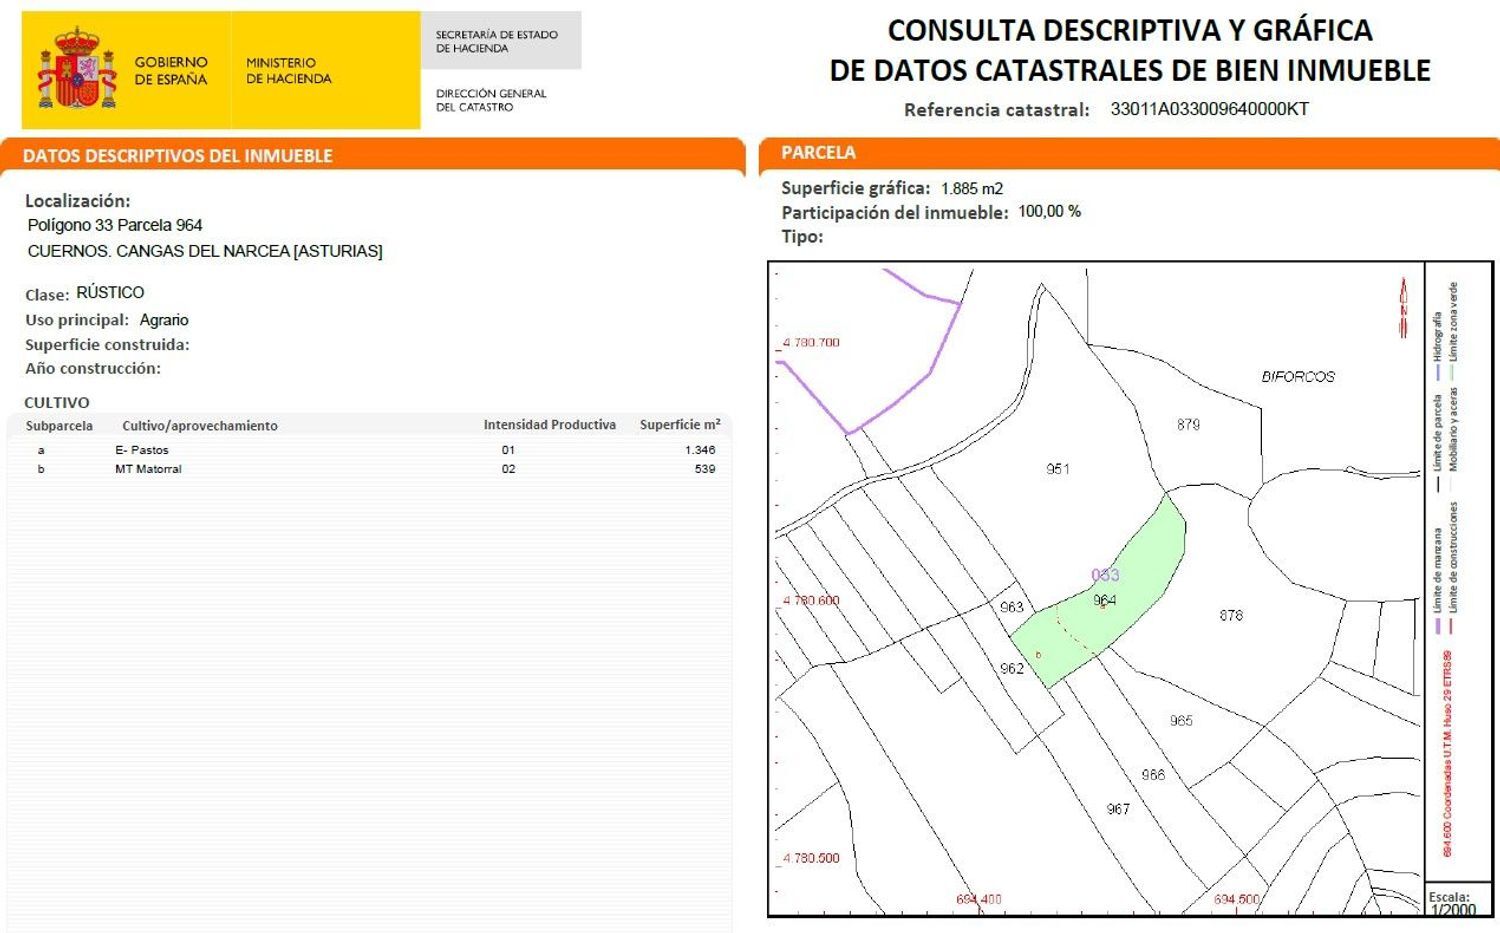The width and height of the screenshot is (1500, 933).
Task: Expand the CULTIVO table section
Action: [x=58, y=402]
